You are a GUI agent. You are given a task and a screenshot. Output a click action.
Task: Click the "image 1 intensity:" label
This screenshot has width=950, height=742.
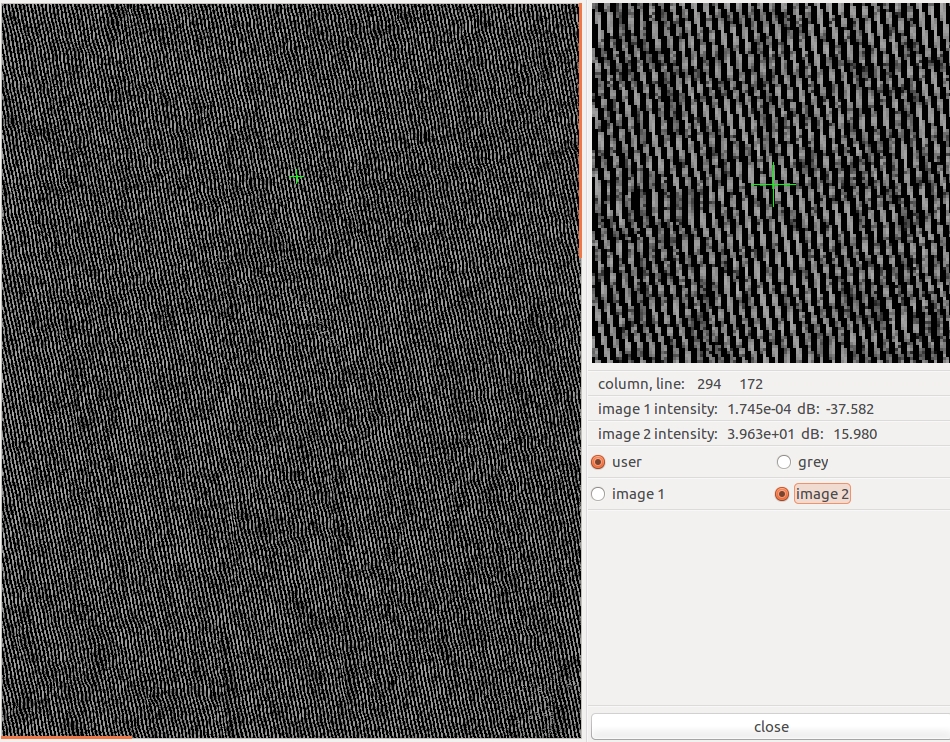(657, 409)
